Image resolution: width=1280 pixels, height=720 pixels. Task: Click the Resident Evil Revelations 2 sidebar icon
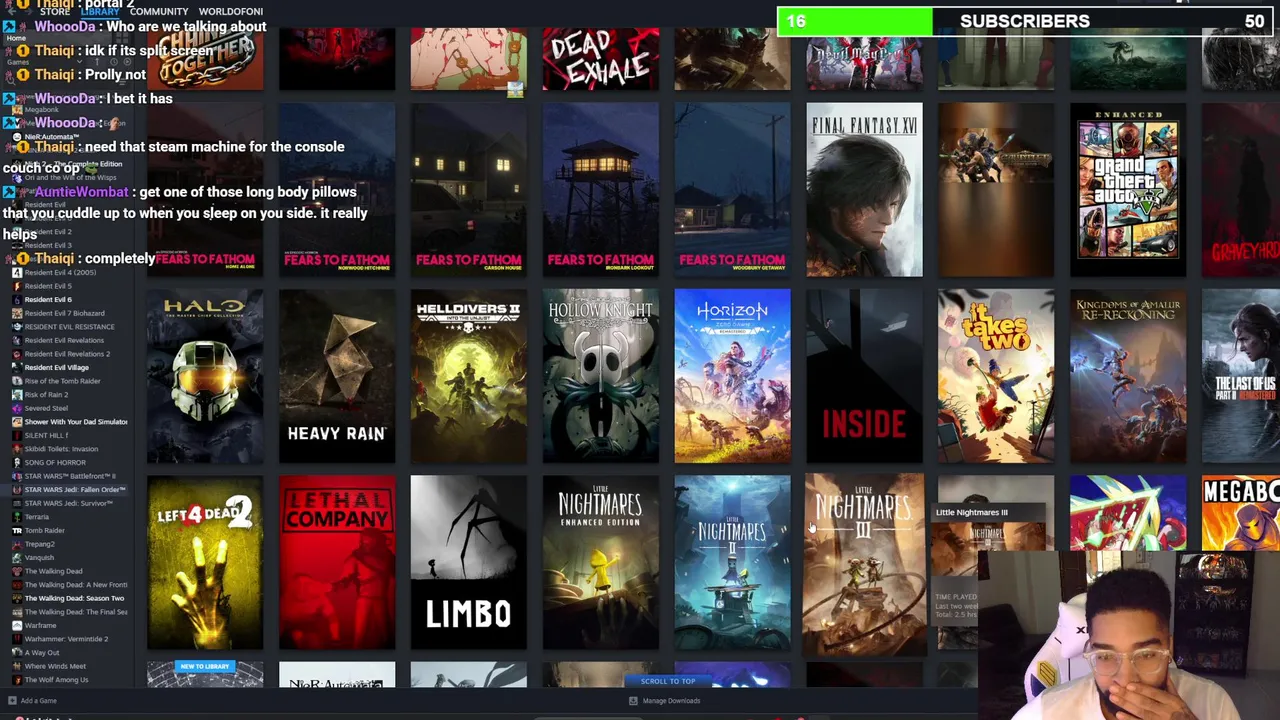17,354
